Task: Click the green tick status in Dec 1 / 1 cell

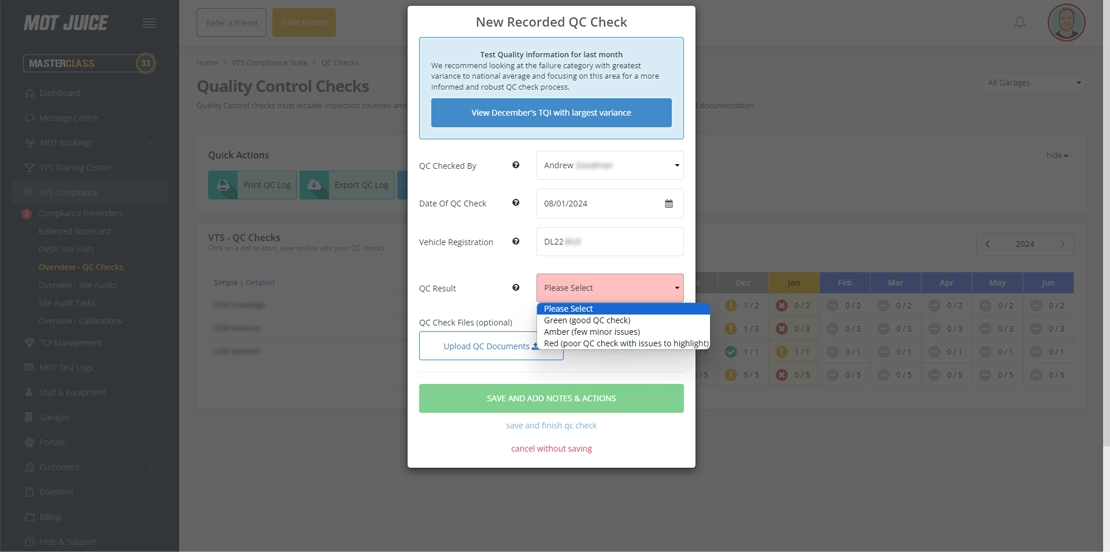Action: (x=731, y=352)
